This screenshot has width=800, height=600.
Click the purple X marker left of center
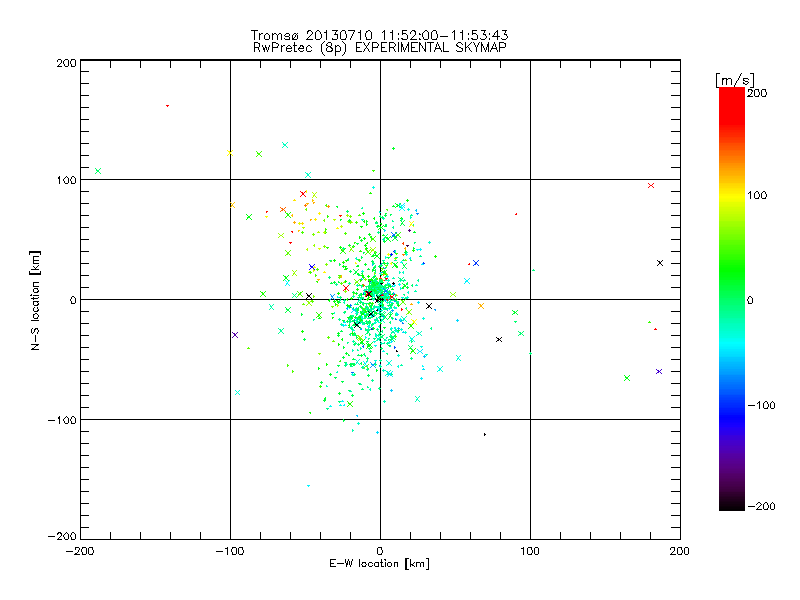point(235,335)
